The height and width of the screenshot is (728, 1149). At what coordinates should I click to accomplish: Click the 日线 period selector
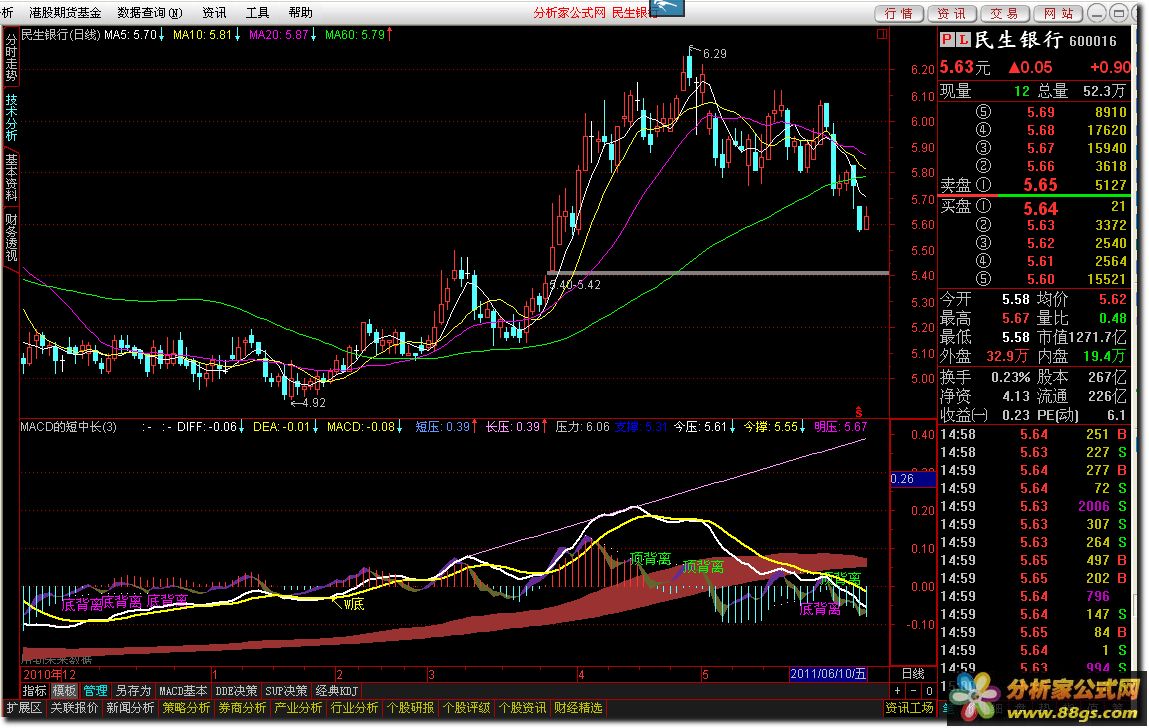pos(912,674)
